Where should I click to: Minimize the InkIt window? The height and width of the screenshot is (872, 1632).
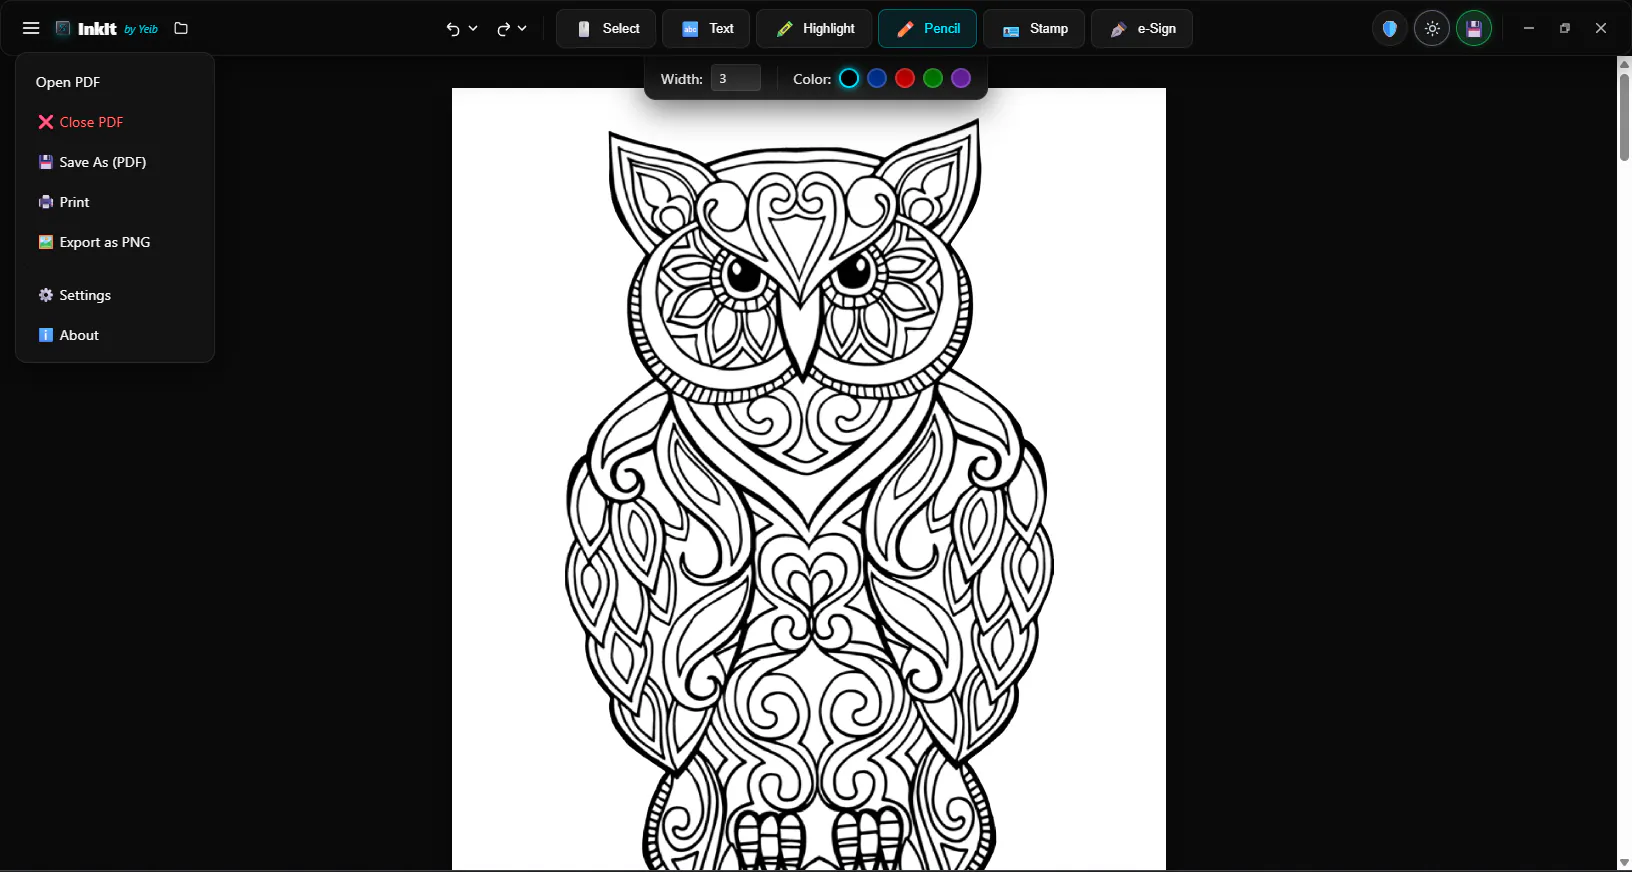point(1528,29)
